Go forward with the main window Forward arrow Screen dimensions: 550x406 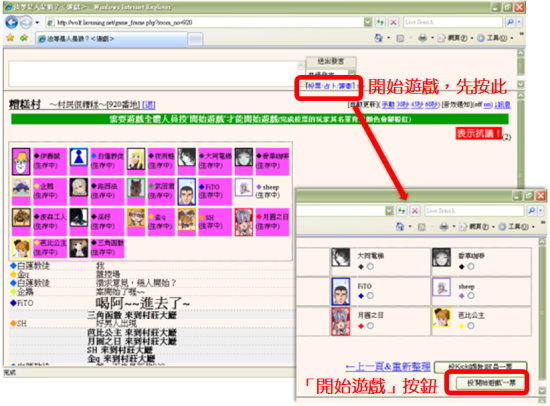[x=26, y=23]
